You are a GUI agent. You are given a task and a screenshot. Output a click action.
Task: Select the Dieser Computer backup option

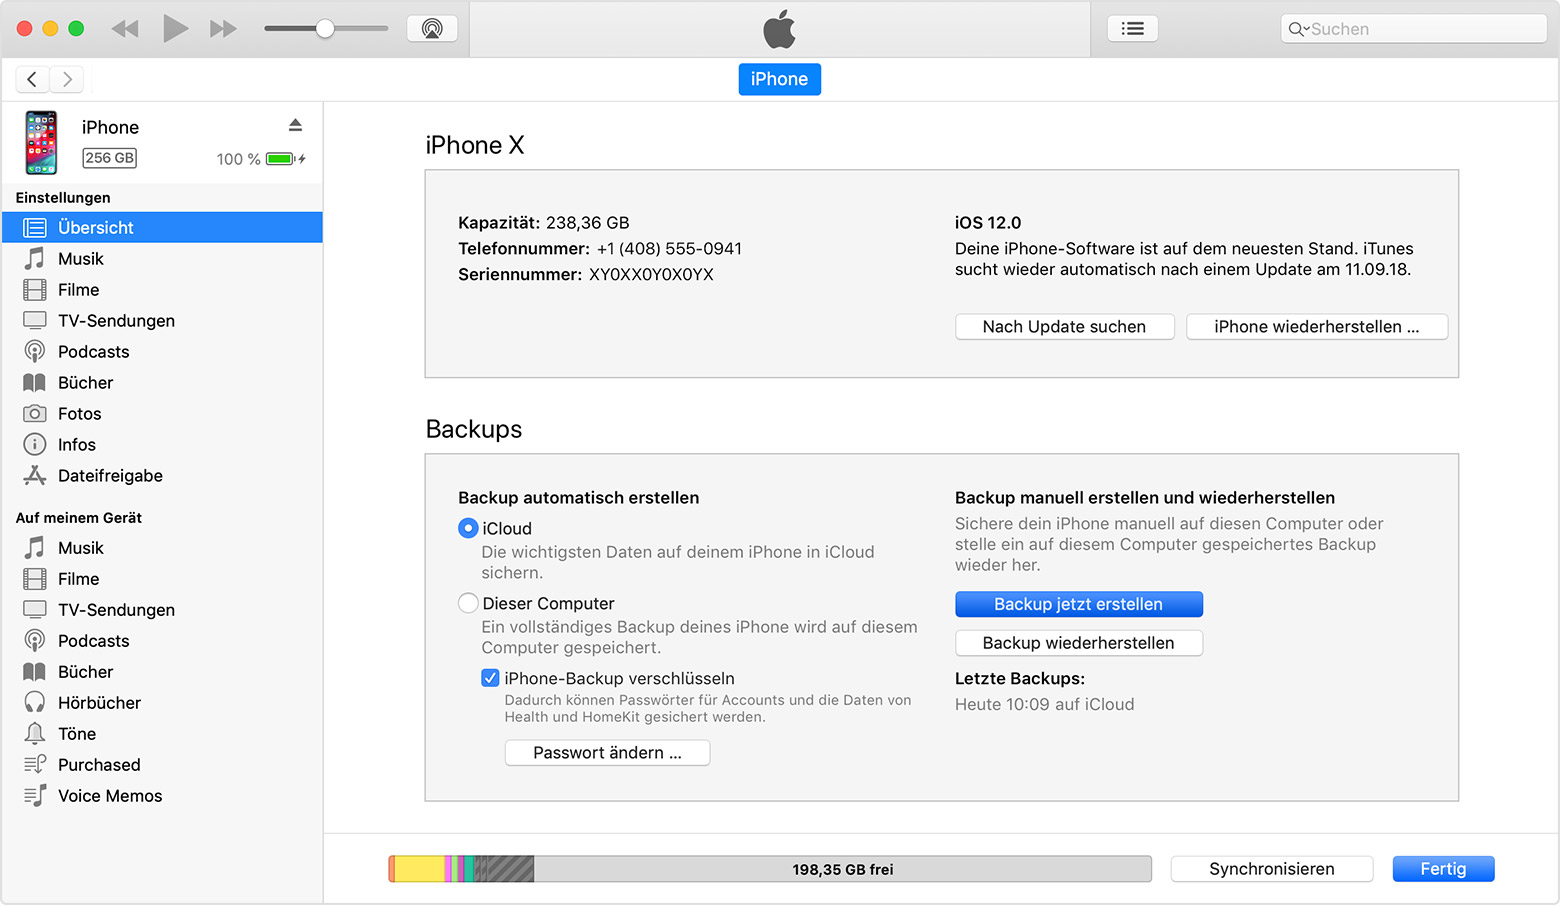click(x=468, y=603)
